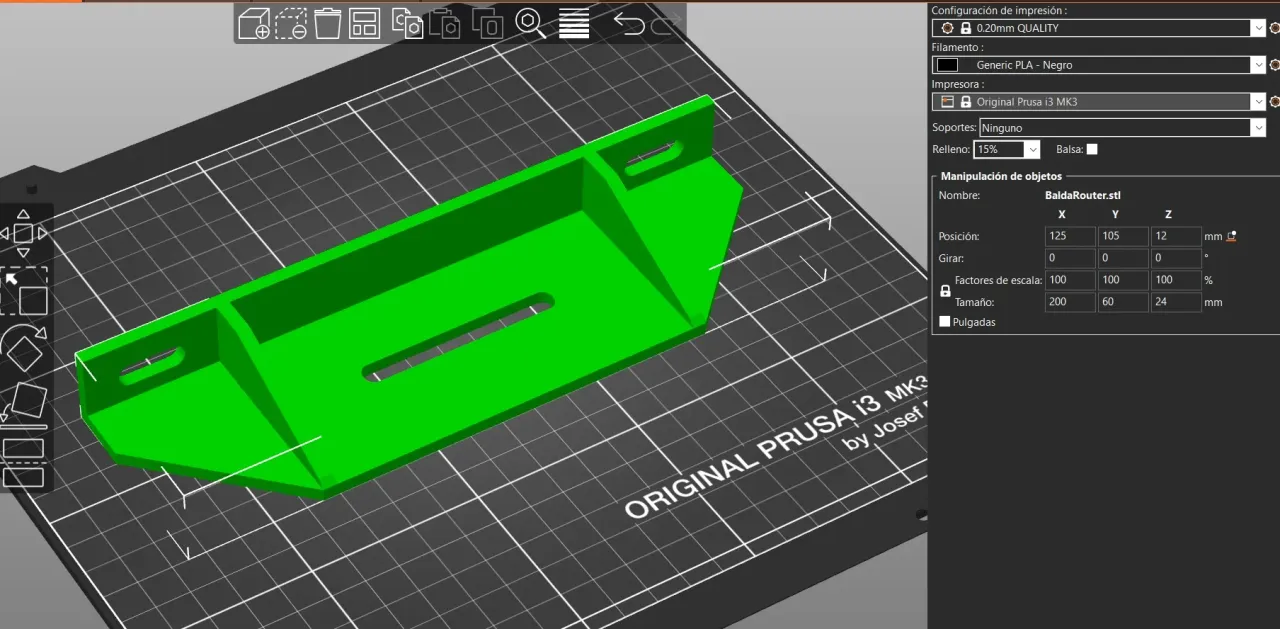Click the Posición Y field showing 105
Screen dimensions: 1280x629
(1123, 237)
